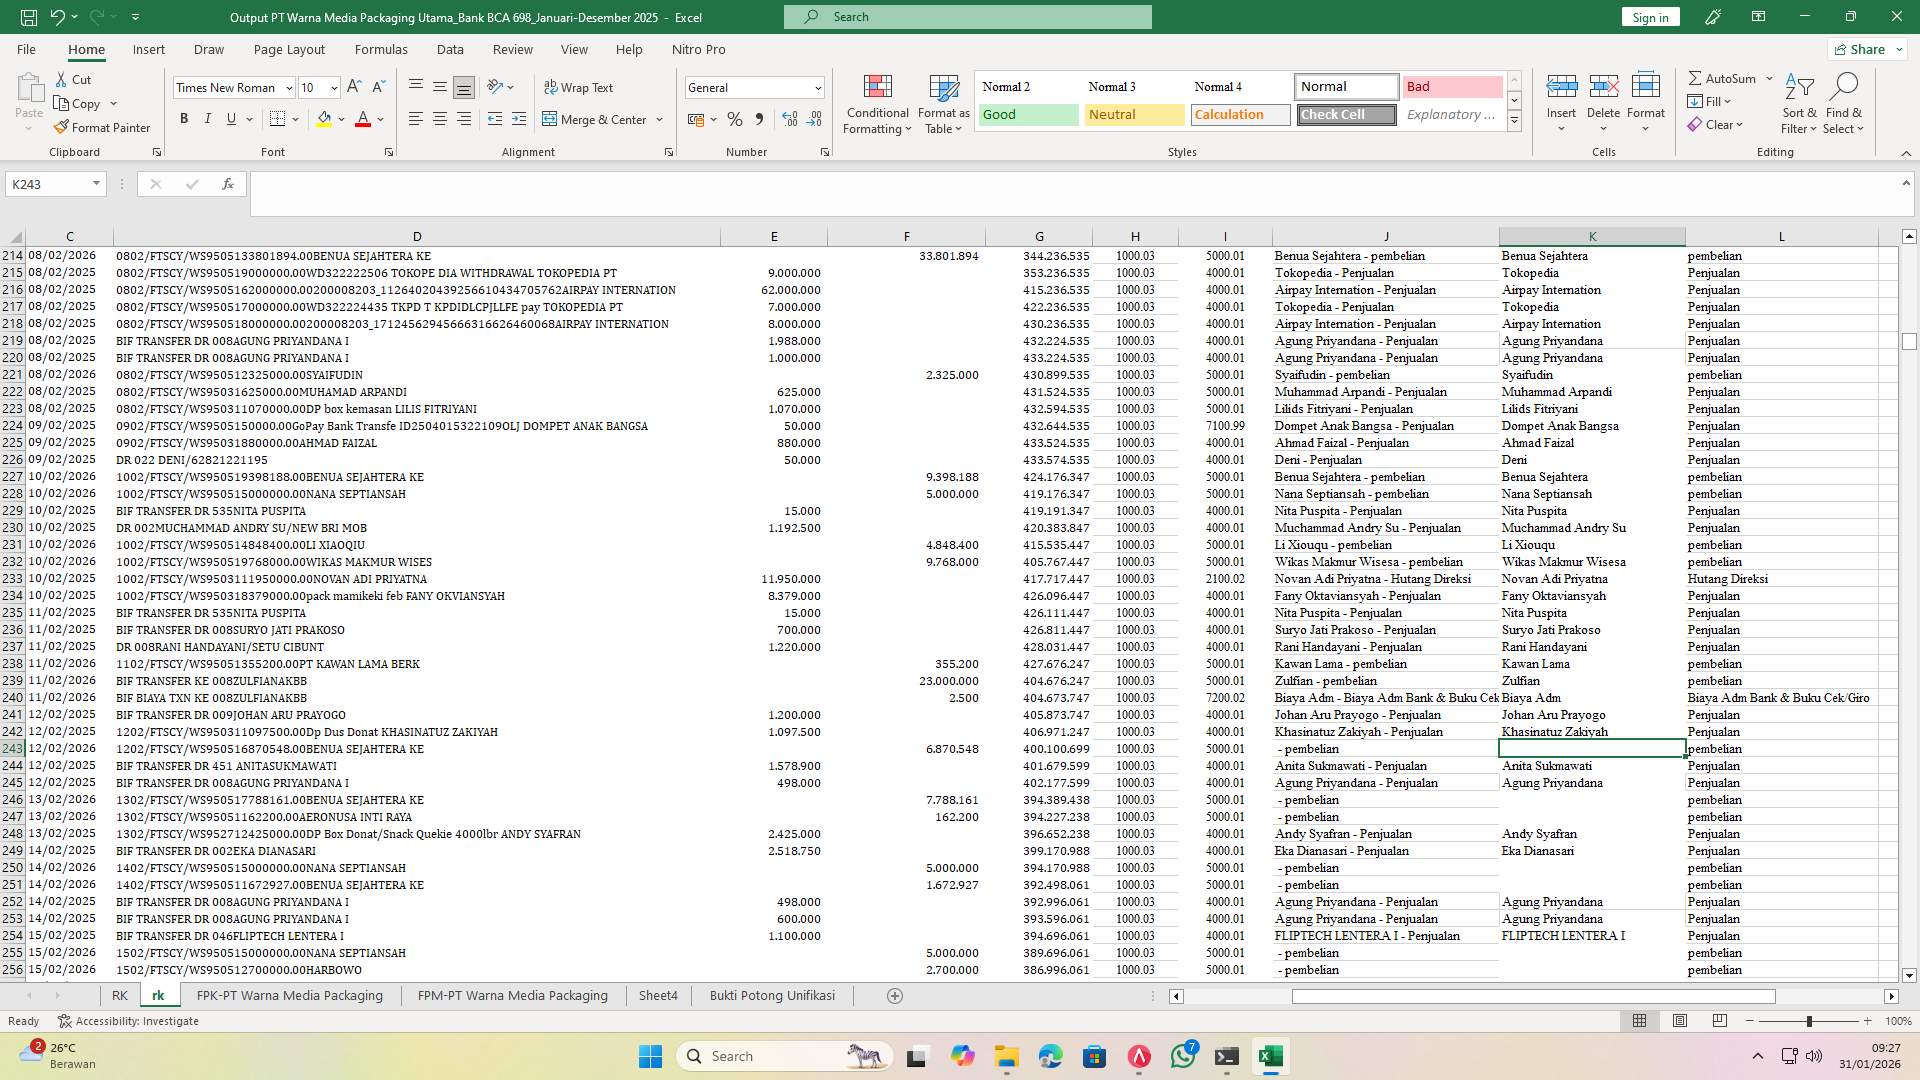Screen dimensions: 1920x1080
Task: Toggle bold formatting
Action: pos(184,118)
